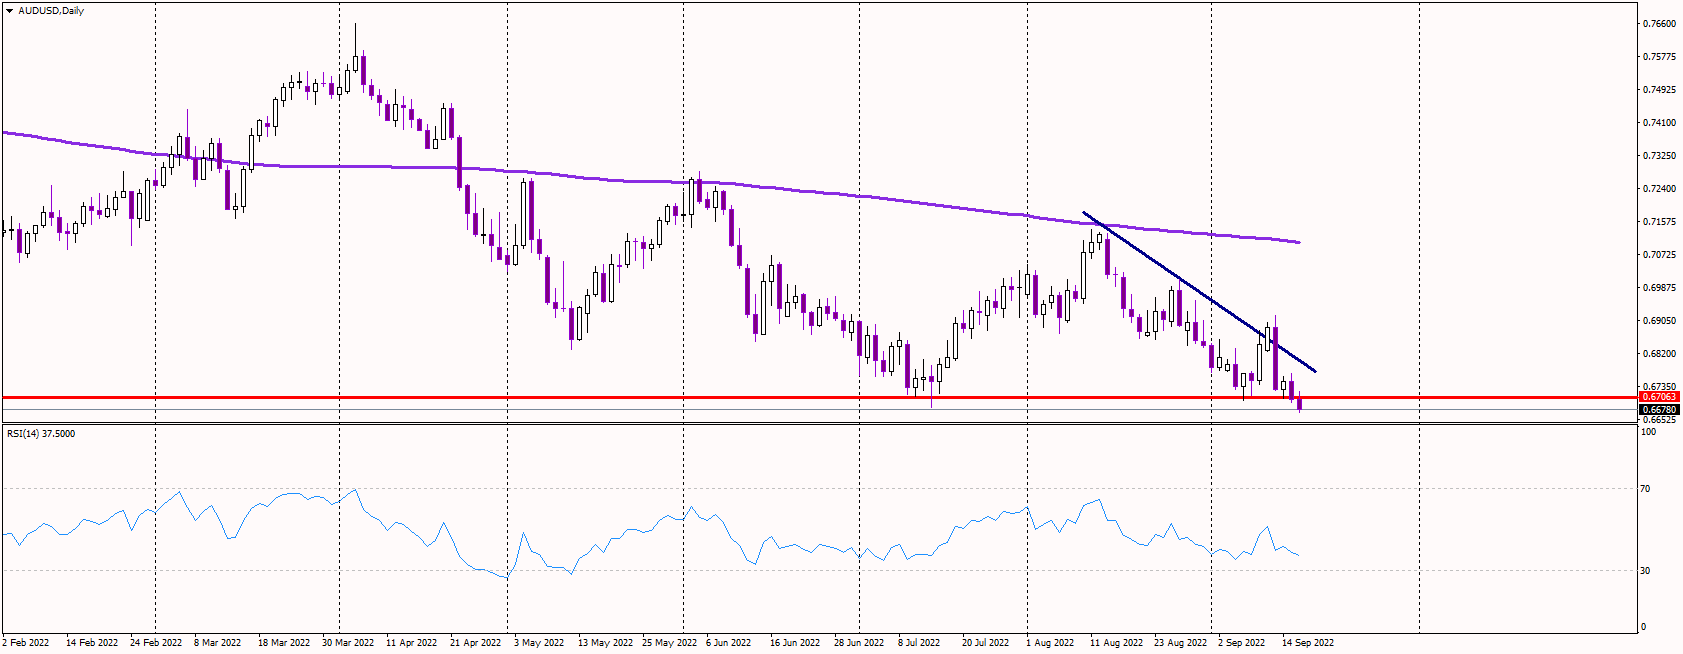This screenshot has height=654, width=1683.
Task: Click the 8 Mar 2022 date label
Action: pos(217,643)
